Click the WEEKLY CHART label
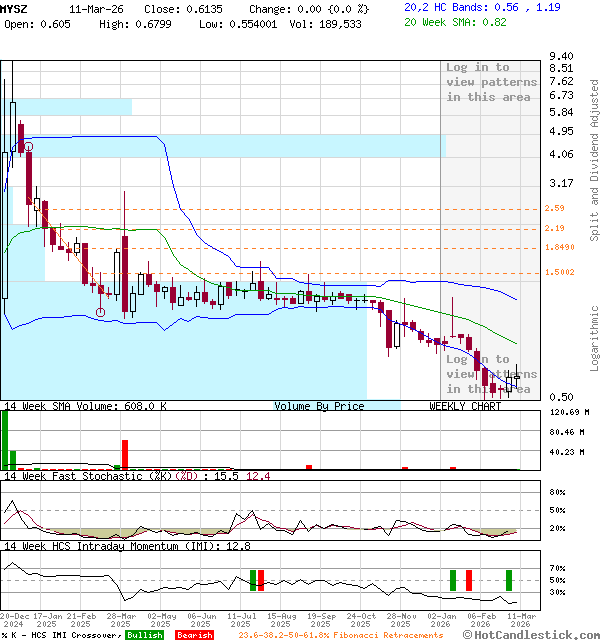600x640 pixels. 465,407
